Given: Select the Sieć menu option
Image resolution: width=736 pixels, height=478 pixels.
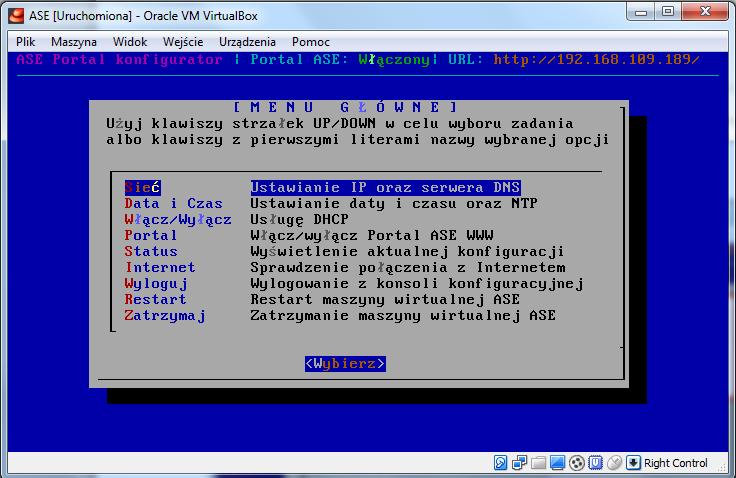Looking at the screenshot, I should pos(142,187).
